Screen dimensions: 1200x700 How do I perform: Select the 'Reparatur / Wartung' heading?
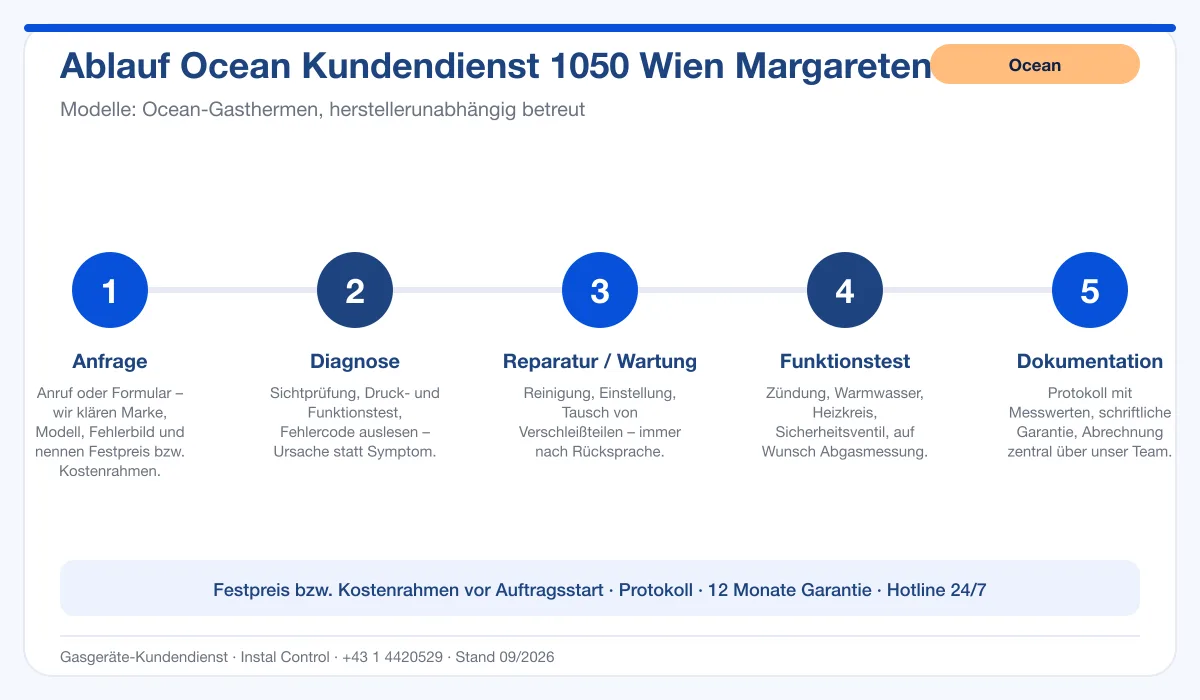click(600, 361)
